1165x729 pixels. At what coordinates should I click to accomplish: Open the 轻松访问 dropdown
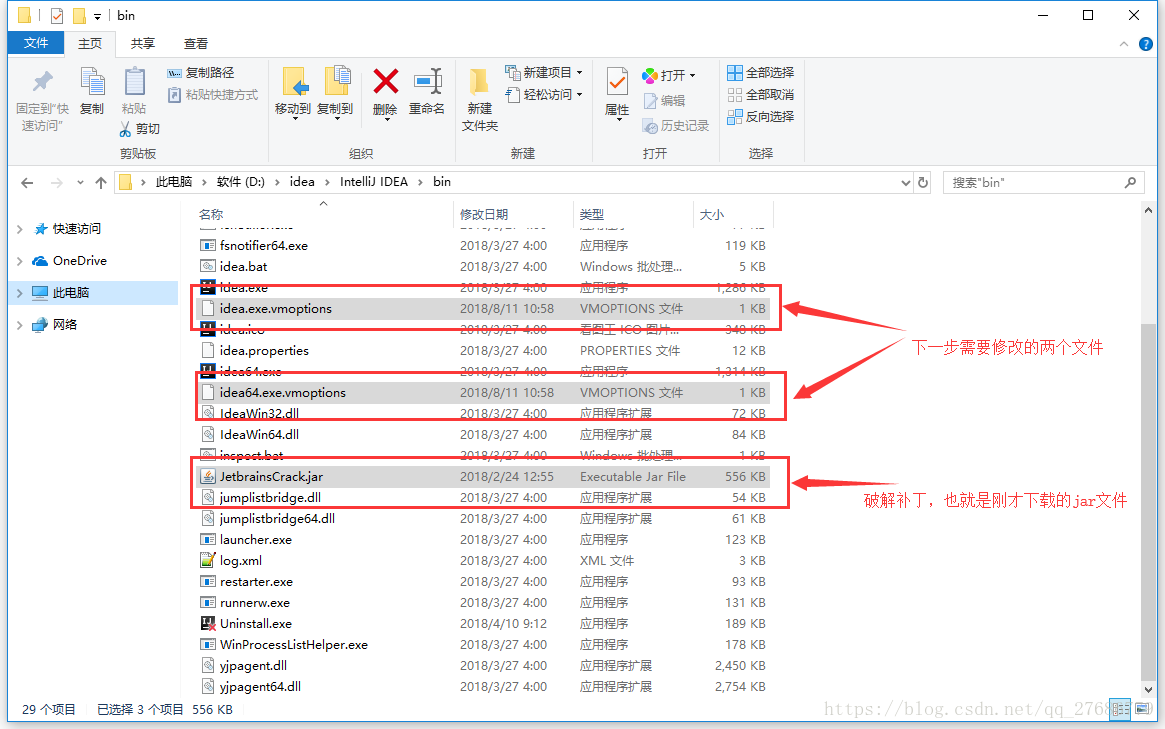tap(544, 95)
